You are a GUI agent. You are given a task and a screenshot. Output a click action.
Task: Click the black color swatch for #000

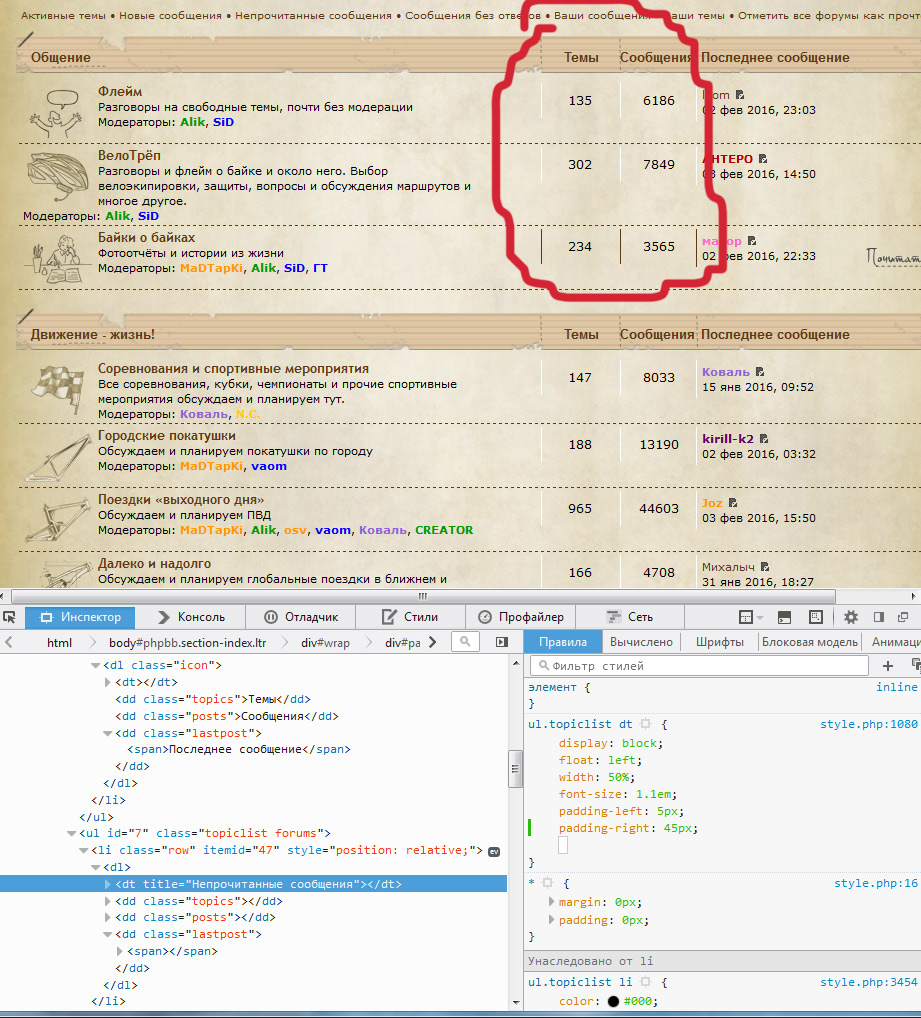click(x=613, y=1002)
